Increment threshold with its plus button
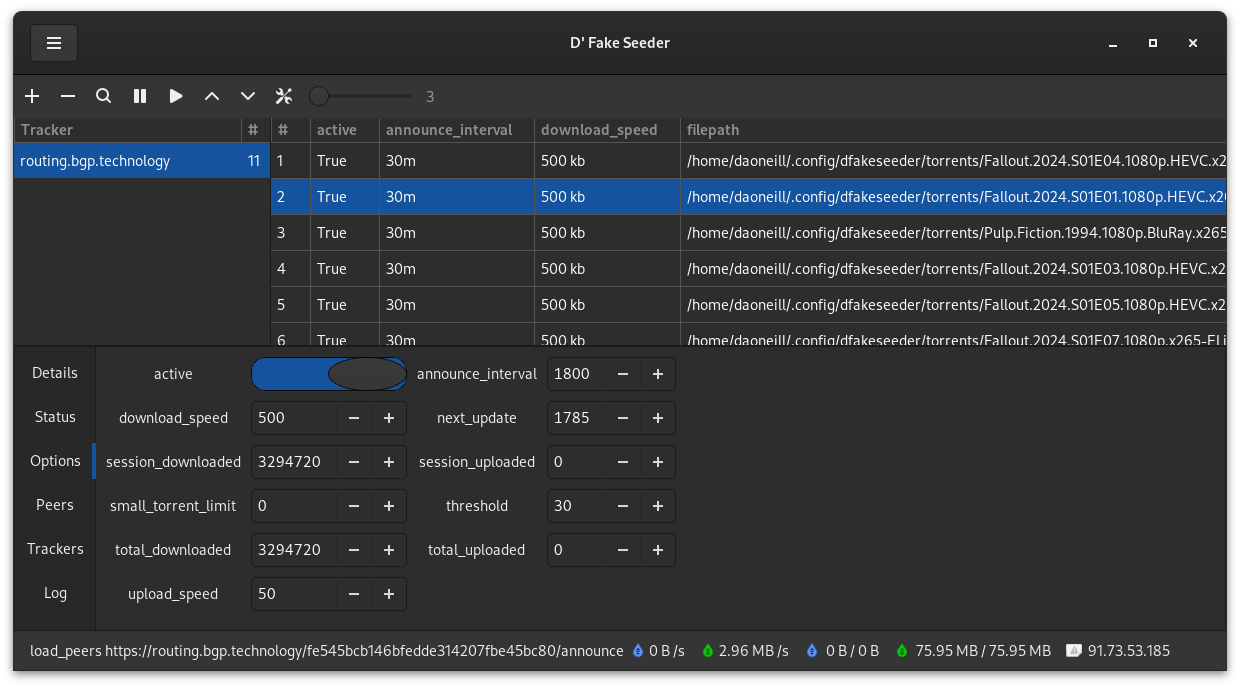The width and height of the screenshot is (1240, 687). [657, 506]
